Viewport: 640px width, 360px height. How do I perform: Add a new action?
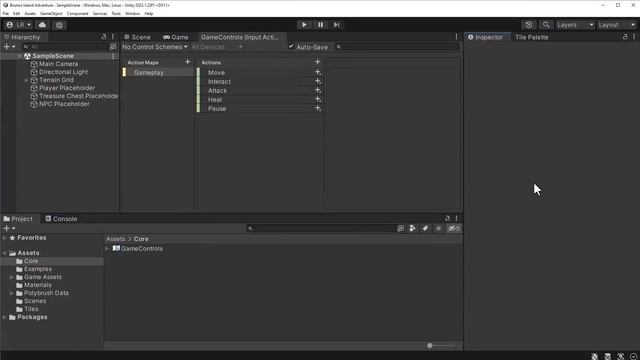point(318,62)
